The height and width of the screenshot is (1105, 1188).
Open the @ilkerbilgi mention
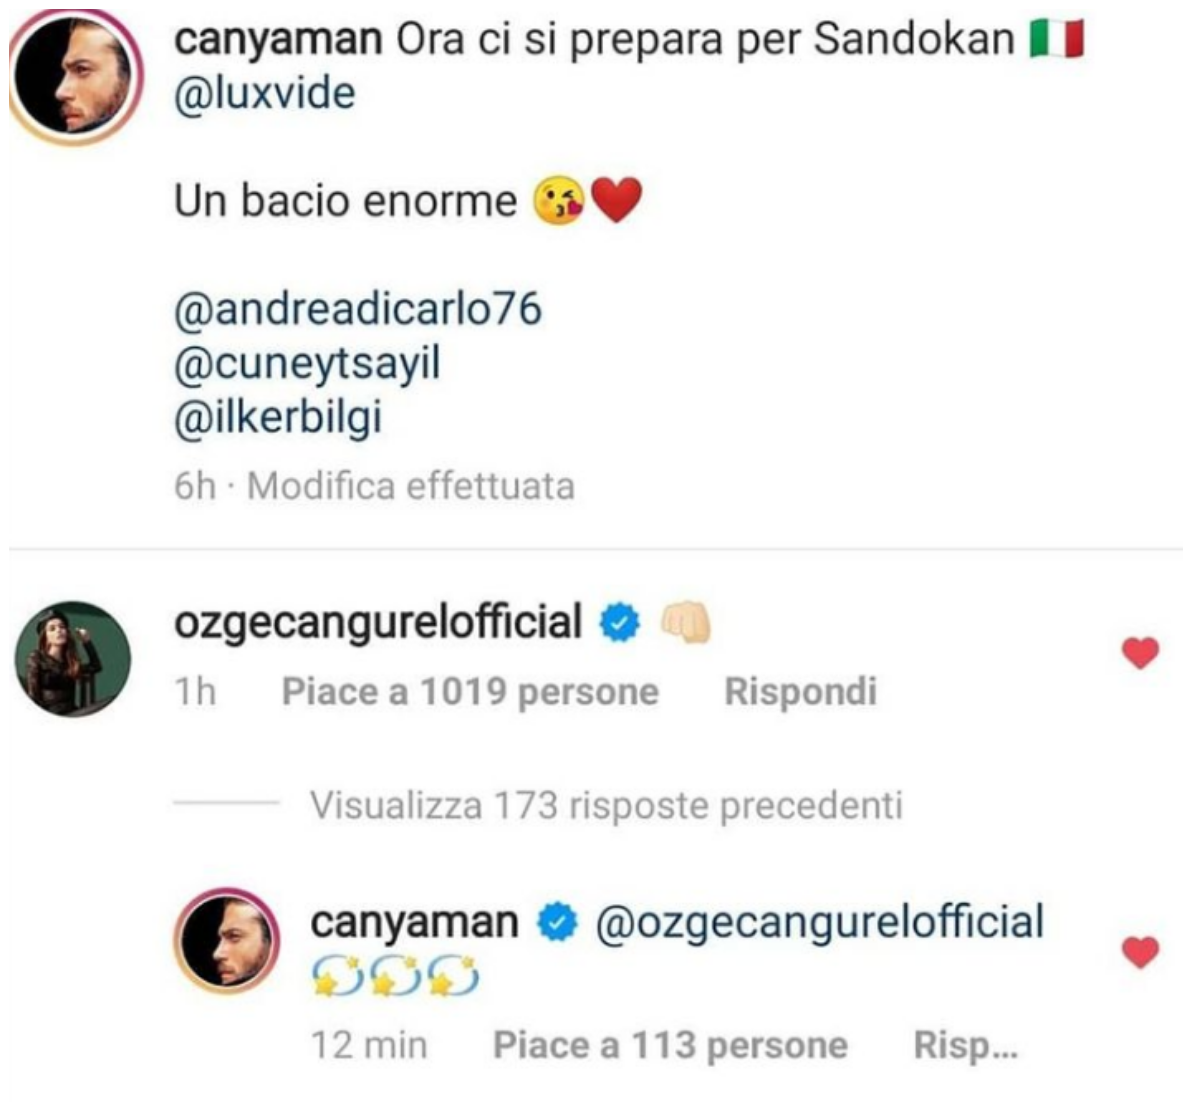click(x=278, y=417)
